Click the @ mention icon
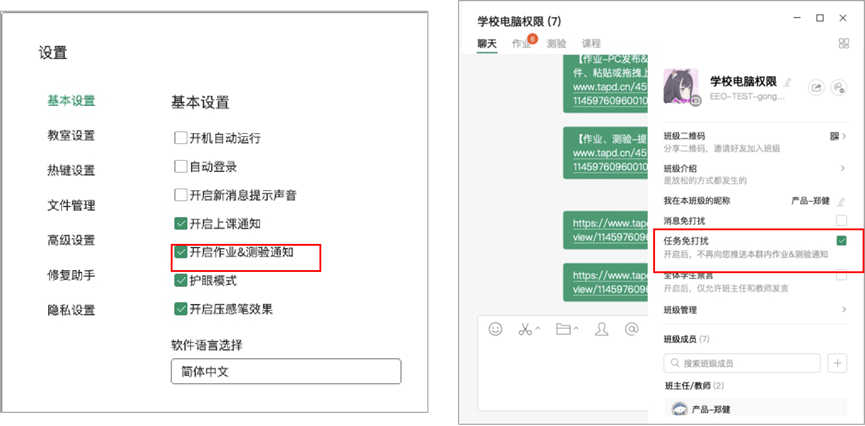Image resolution: width=865 pixels, height=426 pixels. point(631,329)
